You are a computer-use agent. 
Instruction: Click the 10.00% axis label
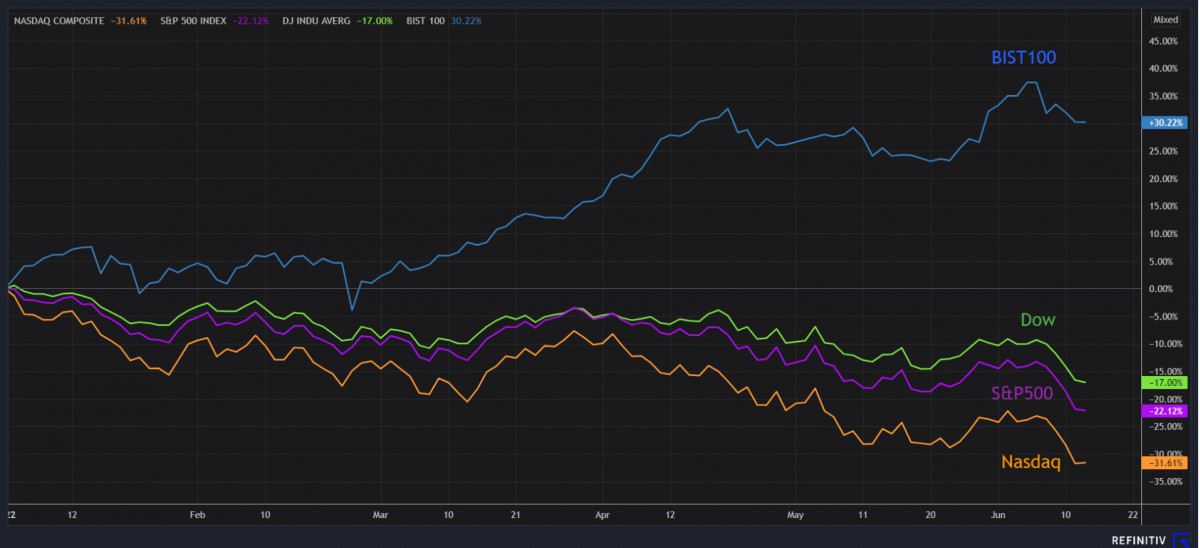tap(1165, 234)
